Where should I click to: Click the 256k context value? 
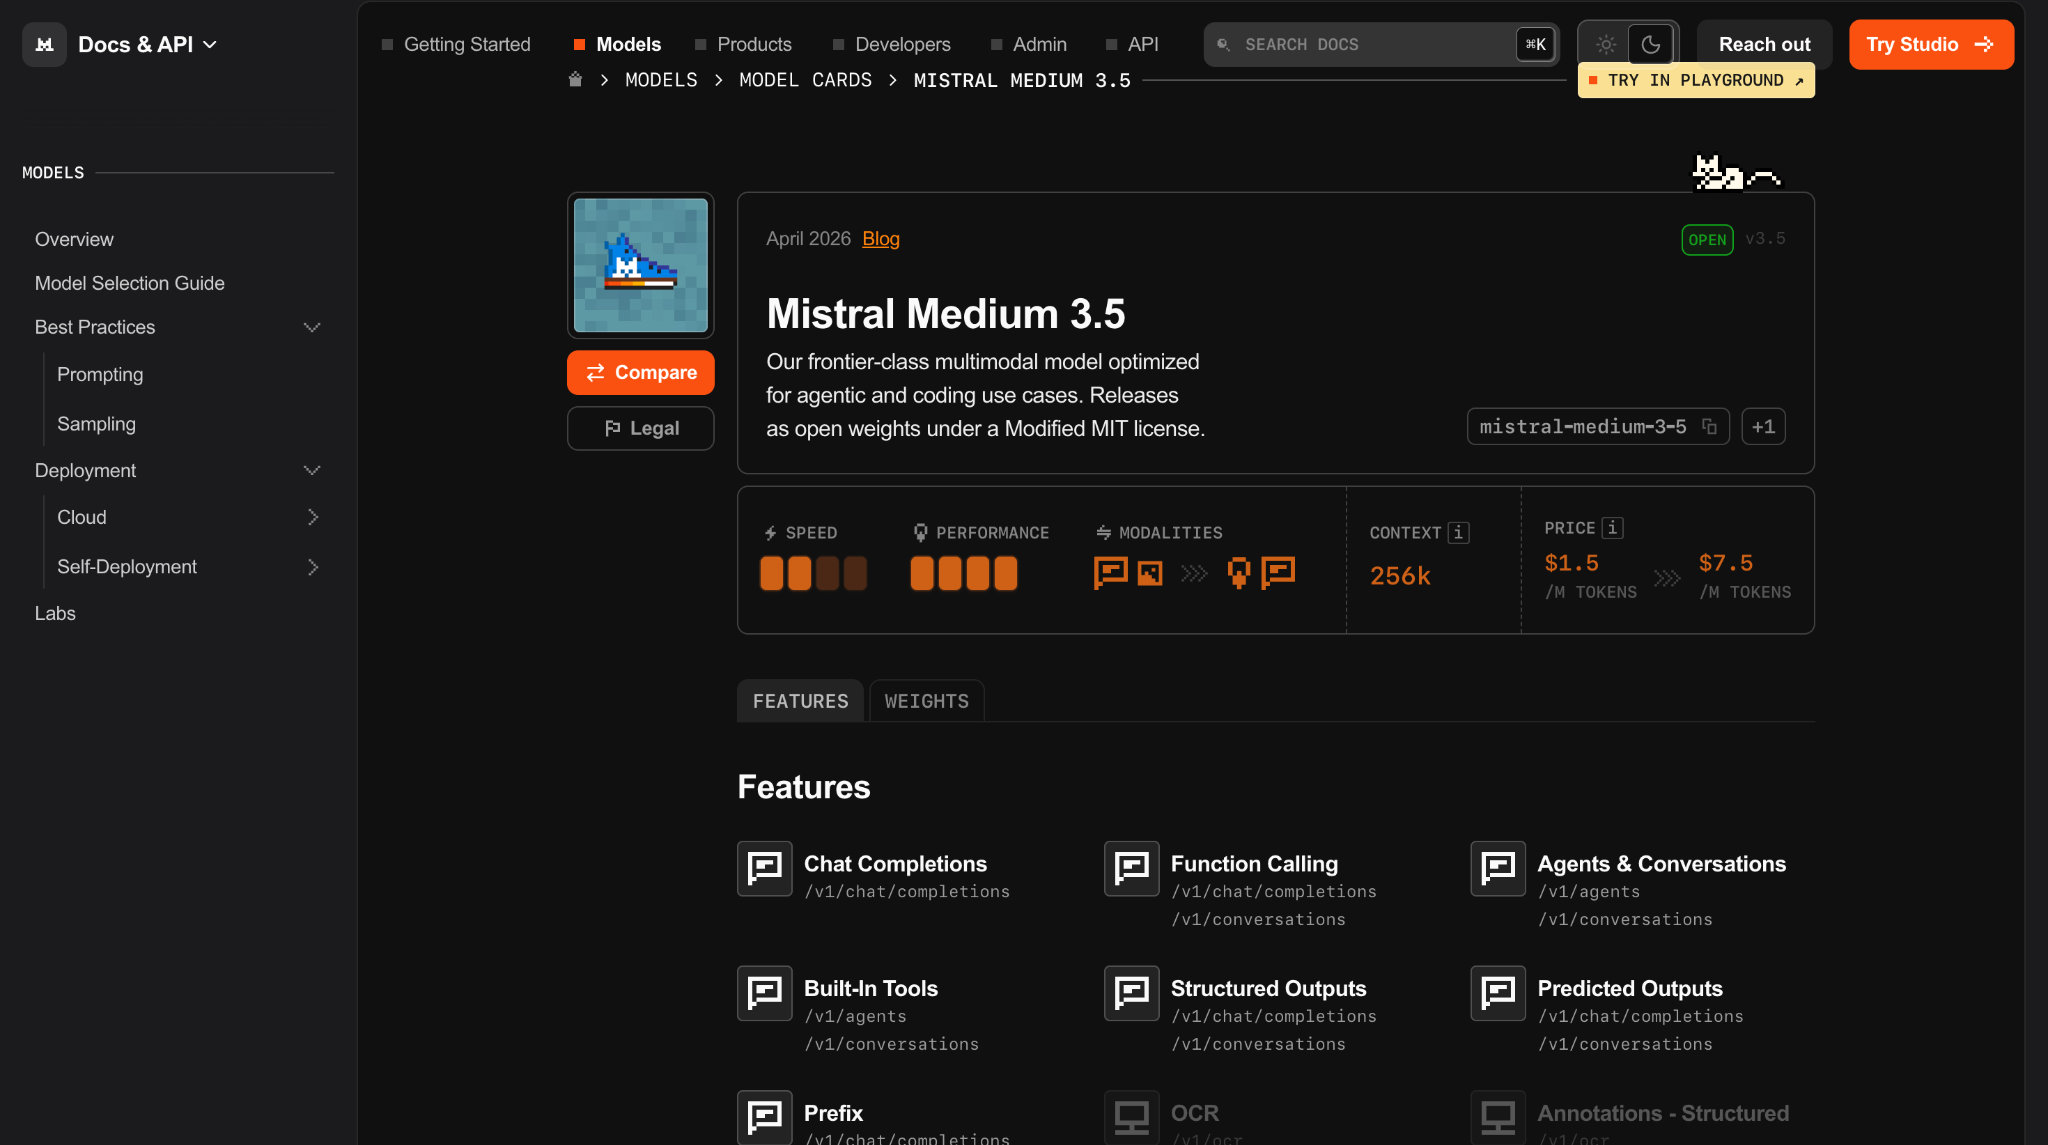tap(1400, 577)
